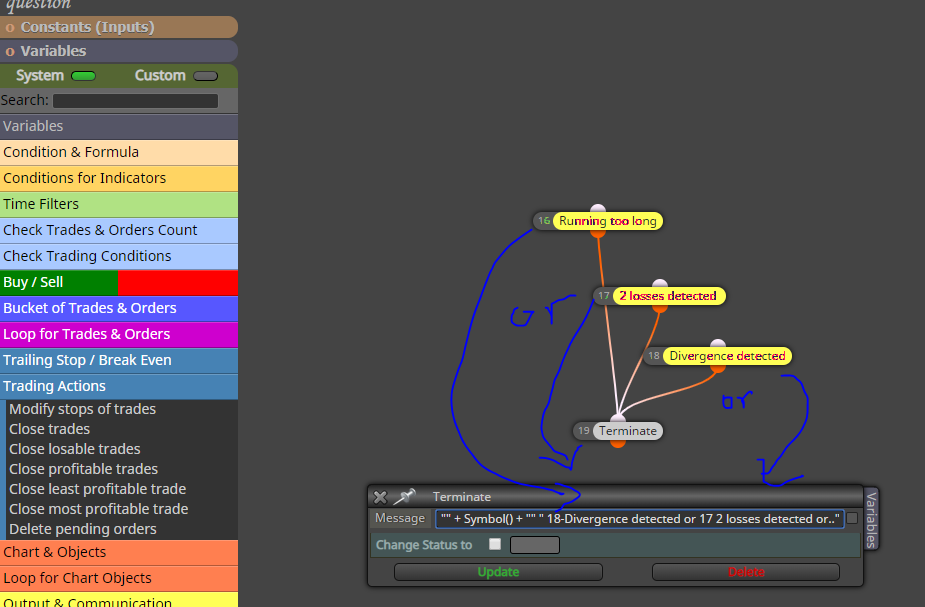Open Loop for Chart Objects category
This screenshot has width=925, height=607.
[119, 578]
